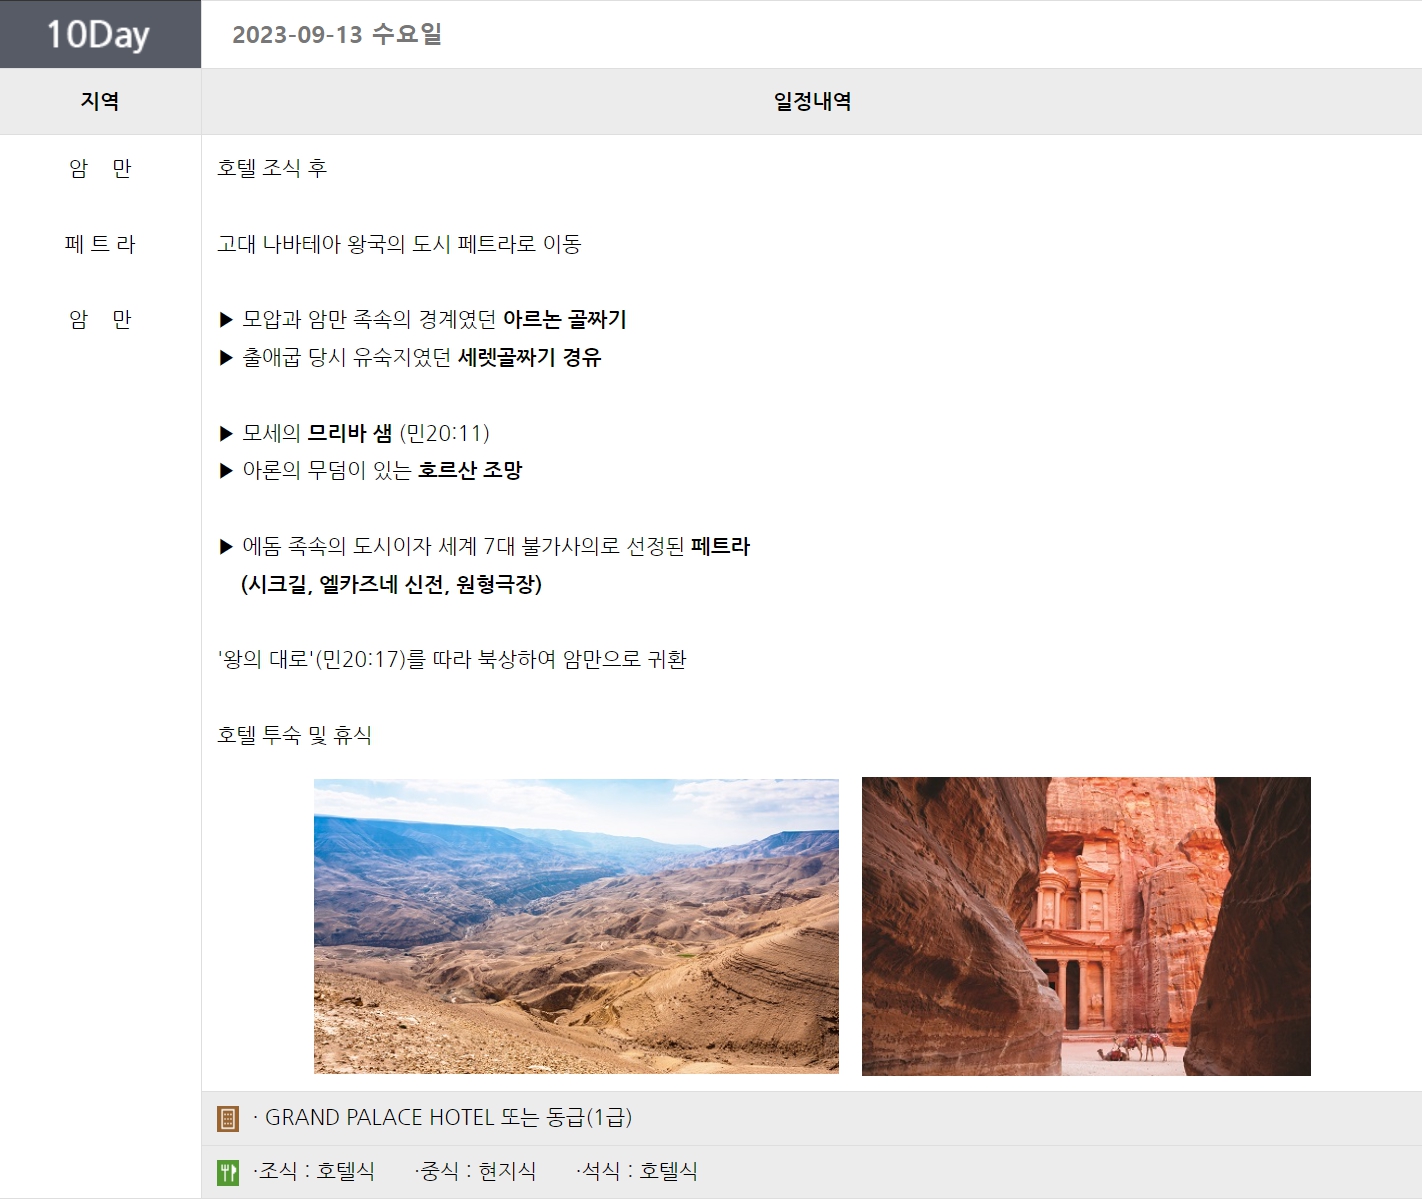Viewport: 1422px width, 1199px height.
Task: Click the fork and knife meal icon
Action: click(x=228, y=1172)
